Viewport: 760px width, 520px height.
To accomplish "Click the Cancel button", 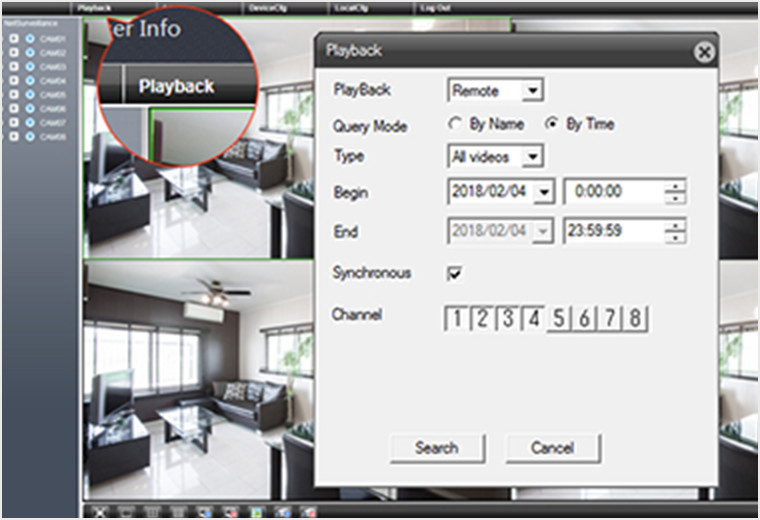I will [x=553, y=448].
